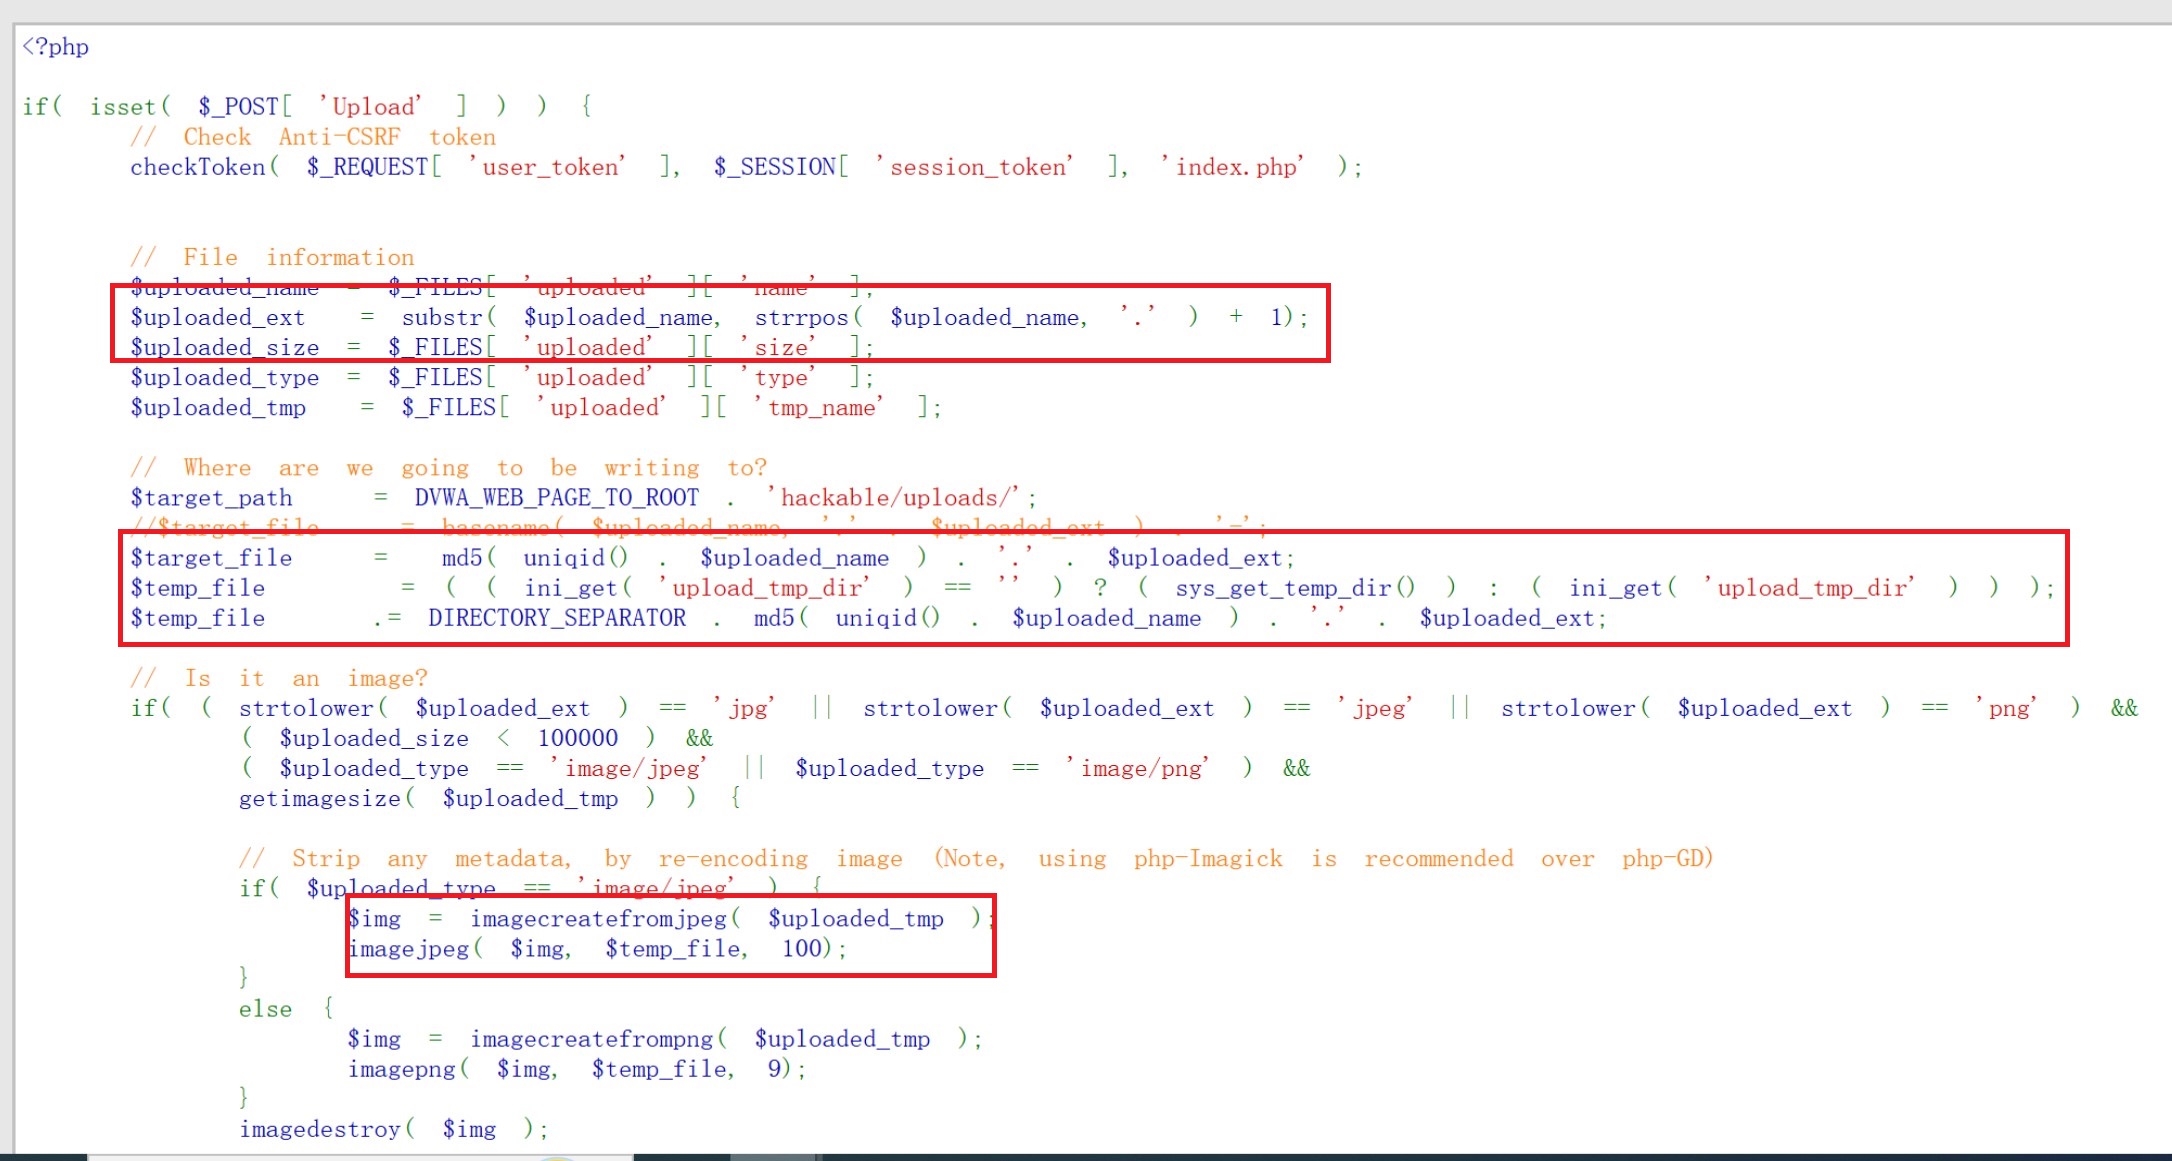The width and height of the screenshot is (2172, 1161).
Task: Click the strrpos function name
Action: tap(801, 317)
